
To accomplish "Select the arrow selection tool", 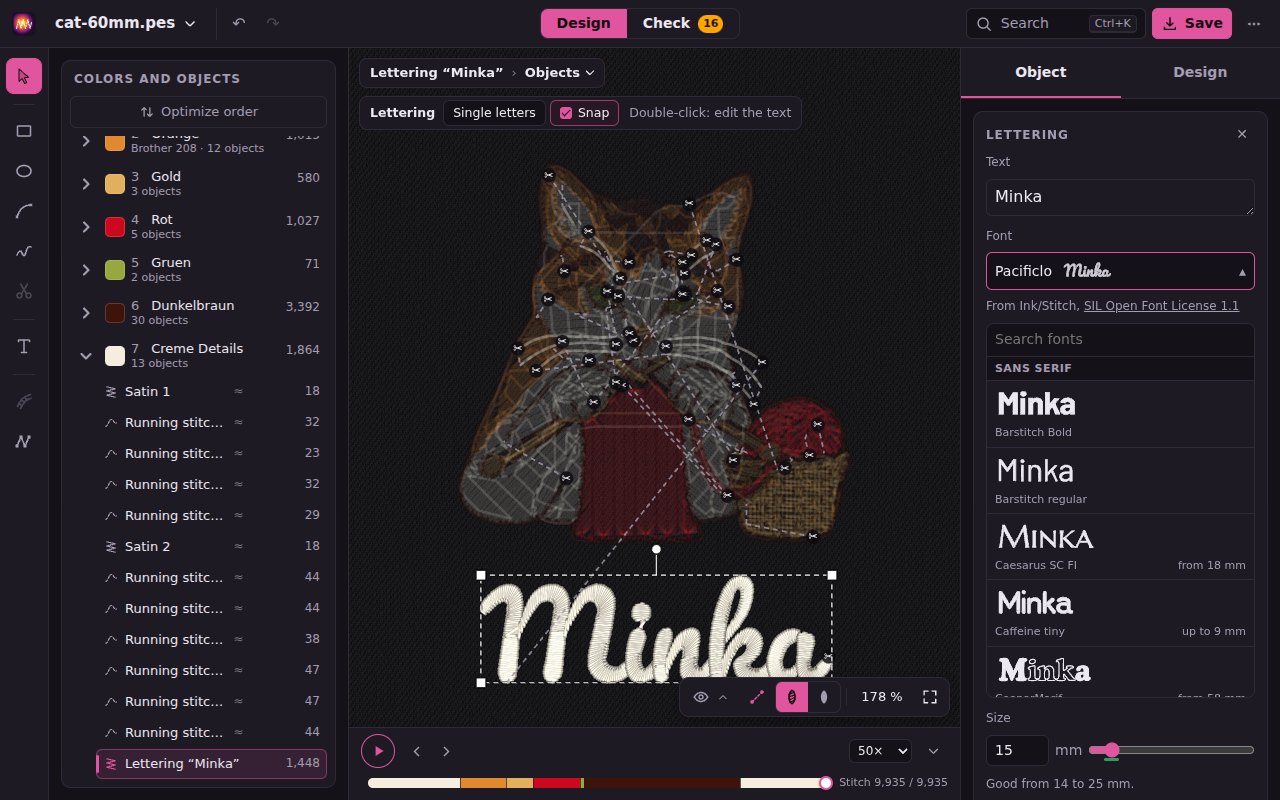I will coord(24,76).
